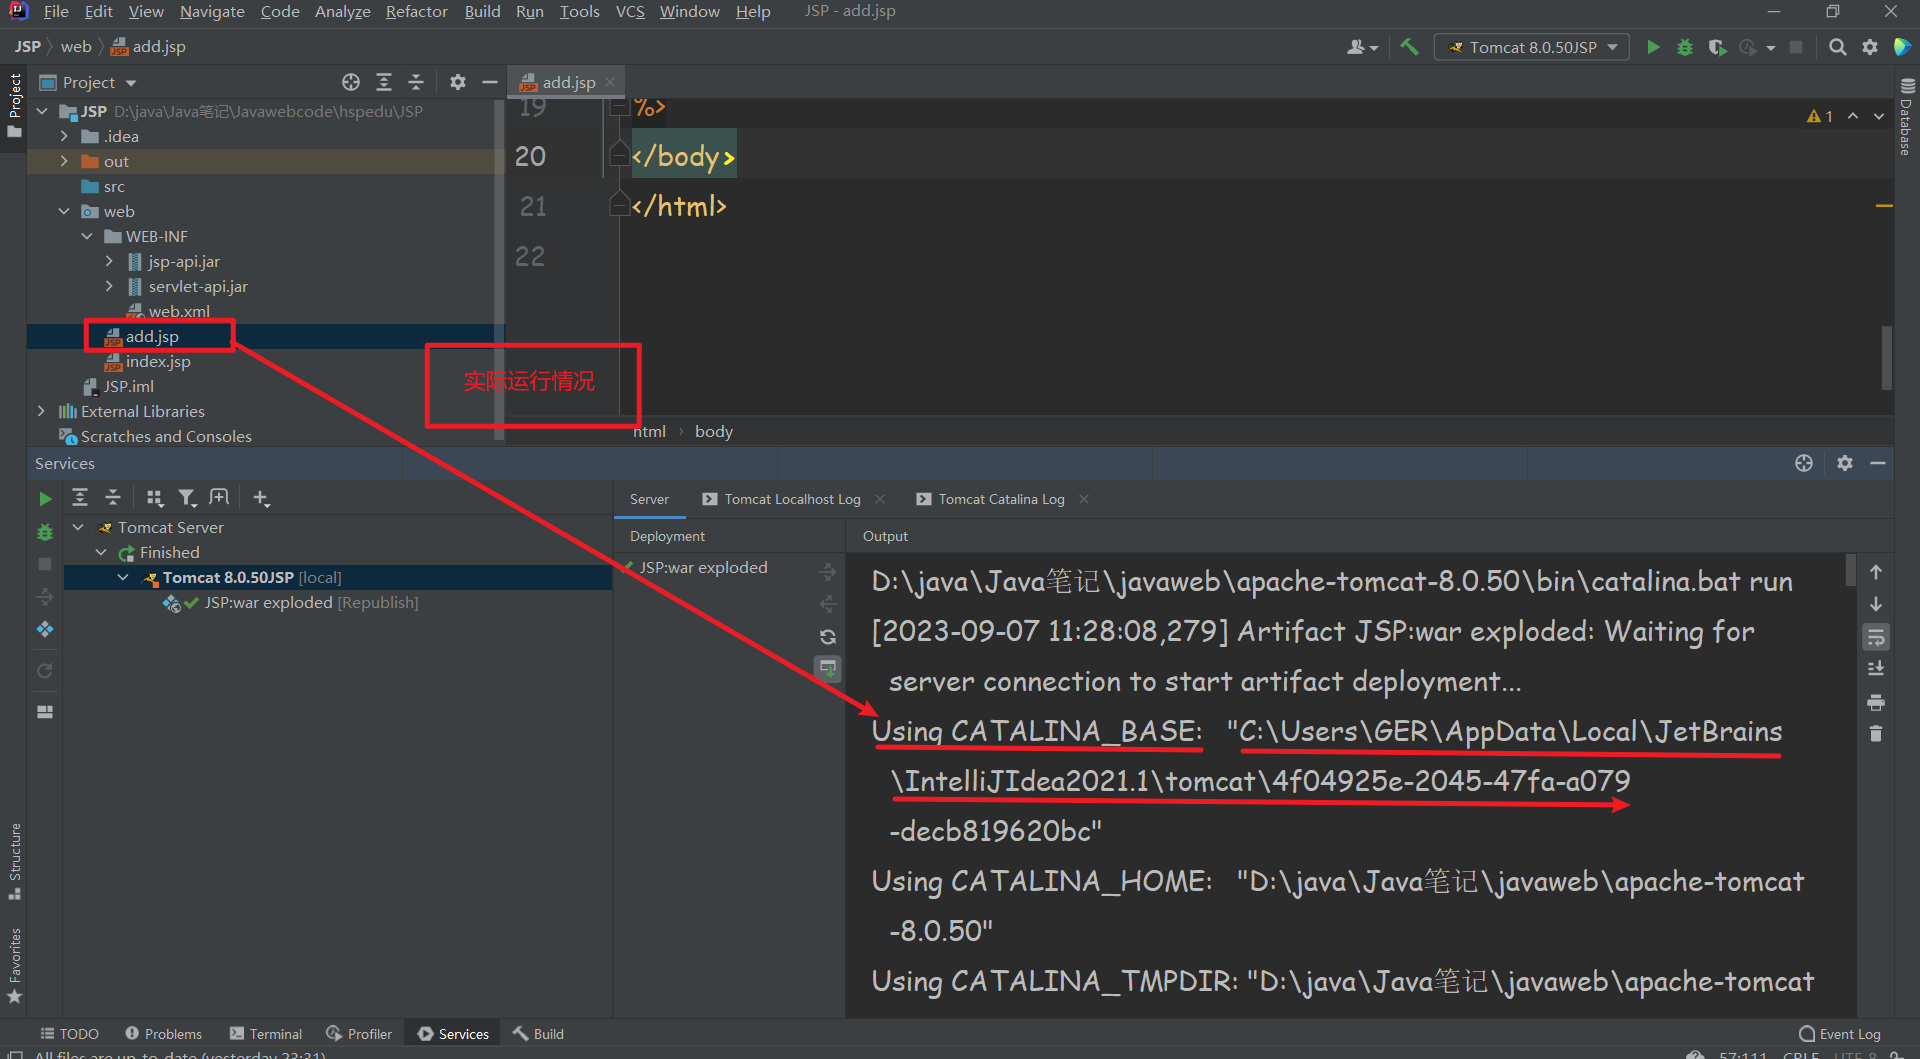Click the warning count indicator in editor
The width and height of the screenshot is (1920, 1059).
[1820, 116]
